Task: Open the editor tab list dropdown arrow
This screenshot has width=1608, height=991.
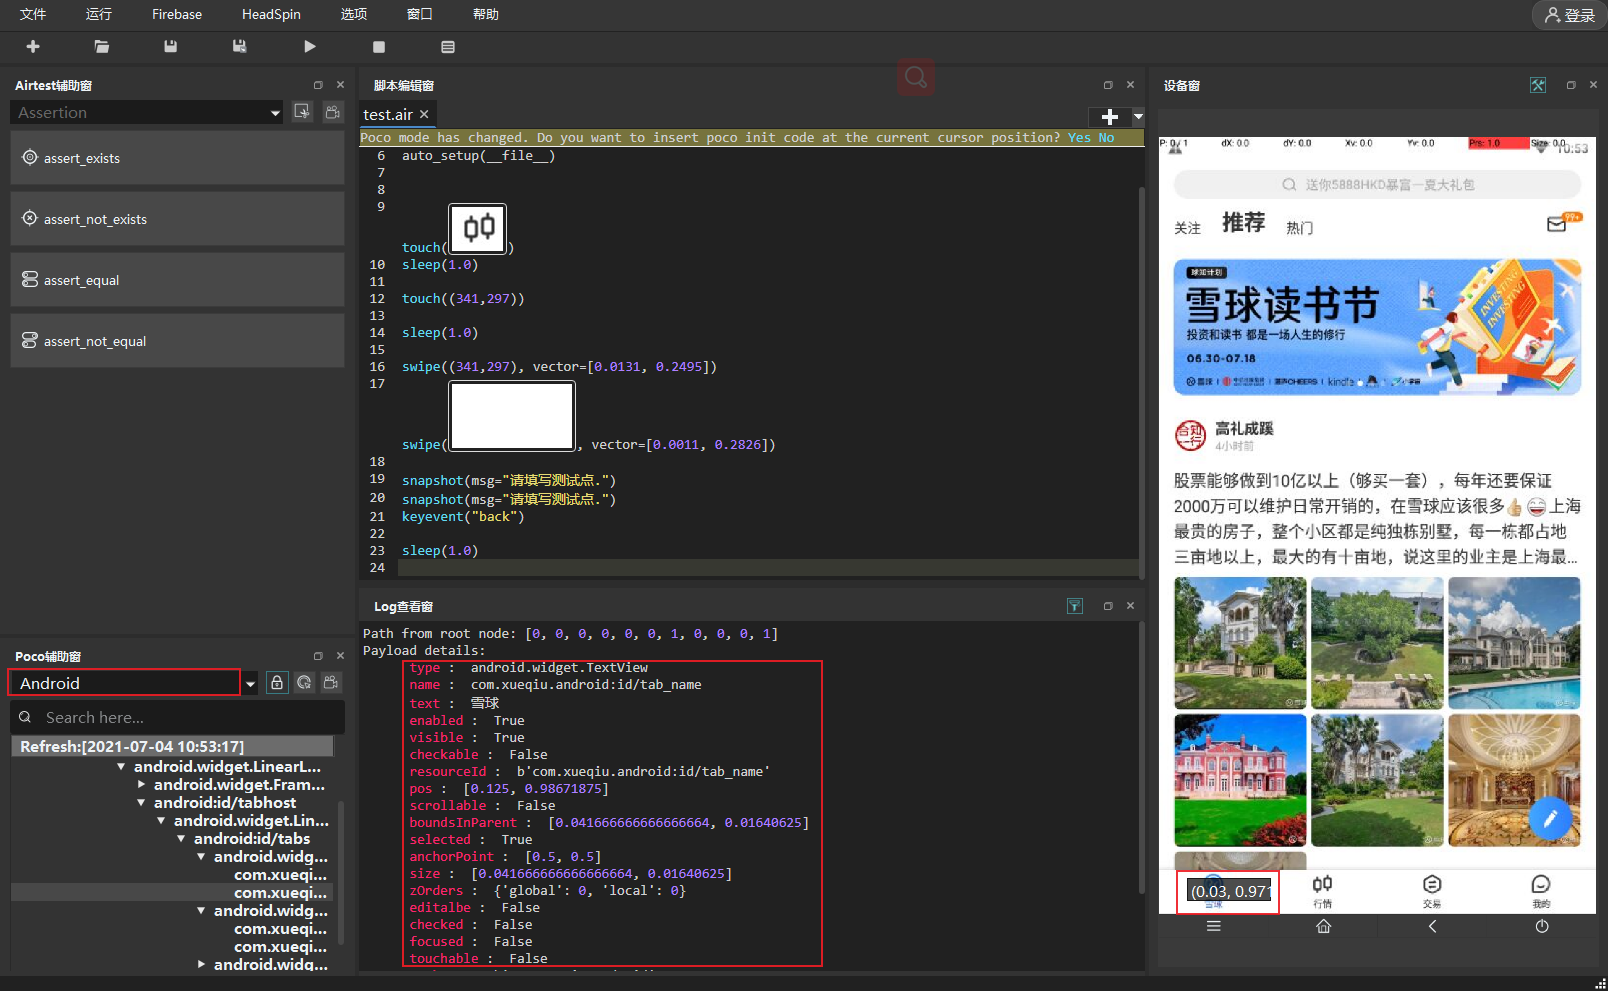Action: click(x=1138, y=117)
